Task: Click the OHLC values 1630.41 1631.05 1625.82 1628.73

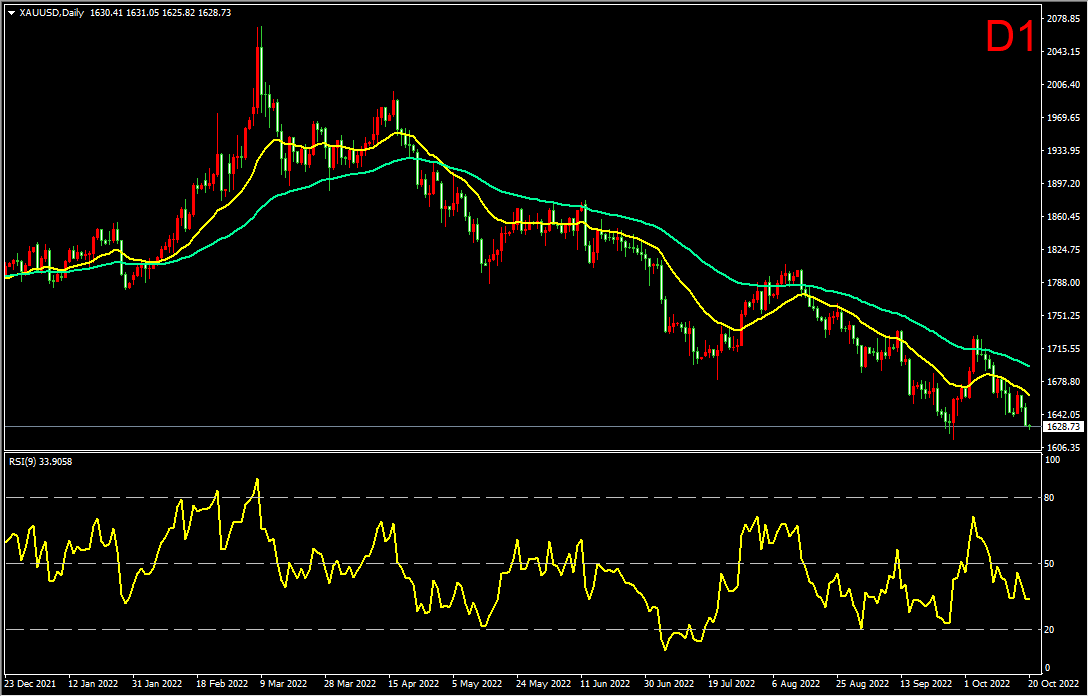Action: [x=159, y=12]
